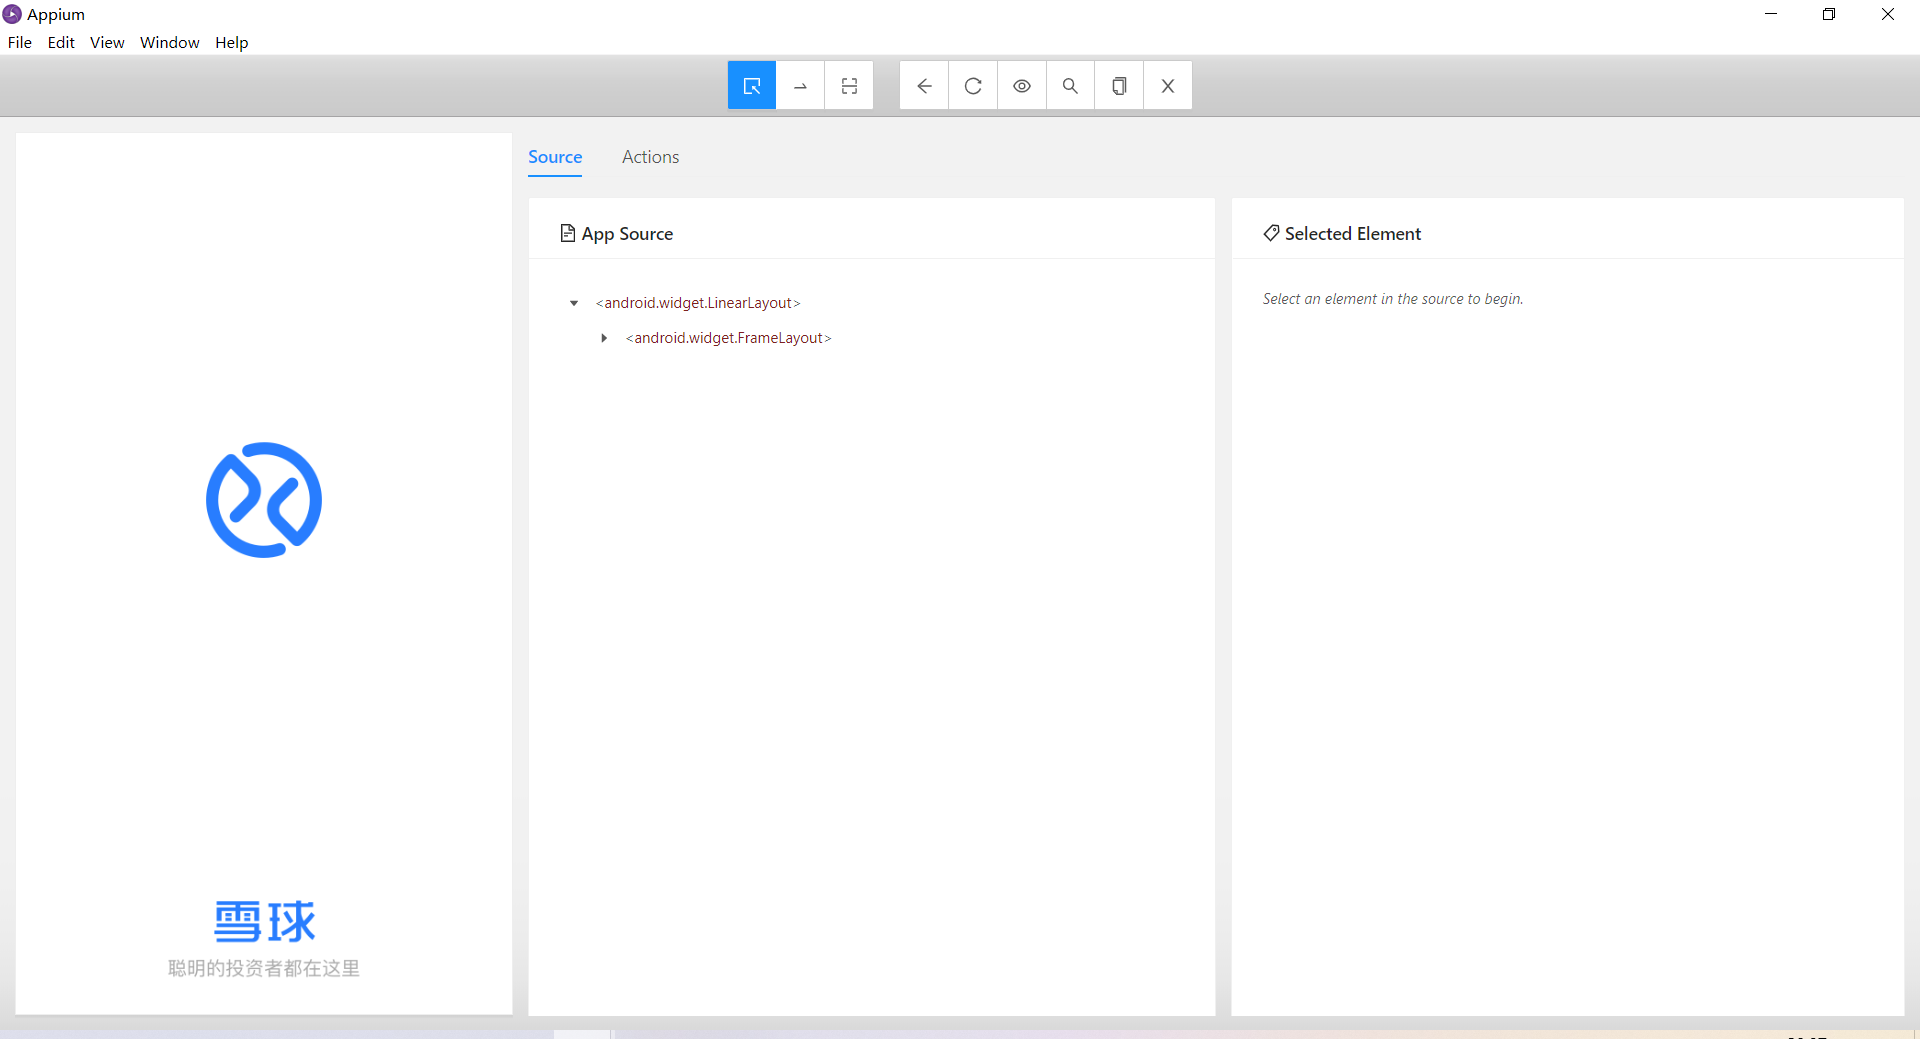Collapse the android.widget.LinearLayout node
The height and width of the screenshot is (1039, 1920).
pos(574,303)
